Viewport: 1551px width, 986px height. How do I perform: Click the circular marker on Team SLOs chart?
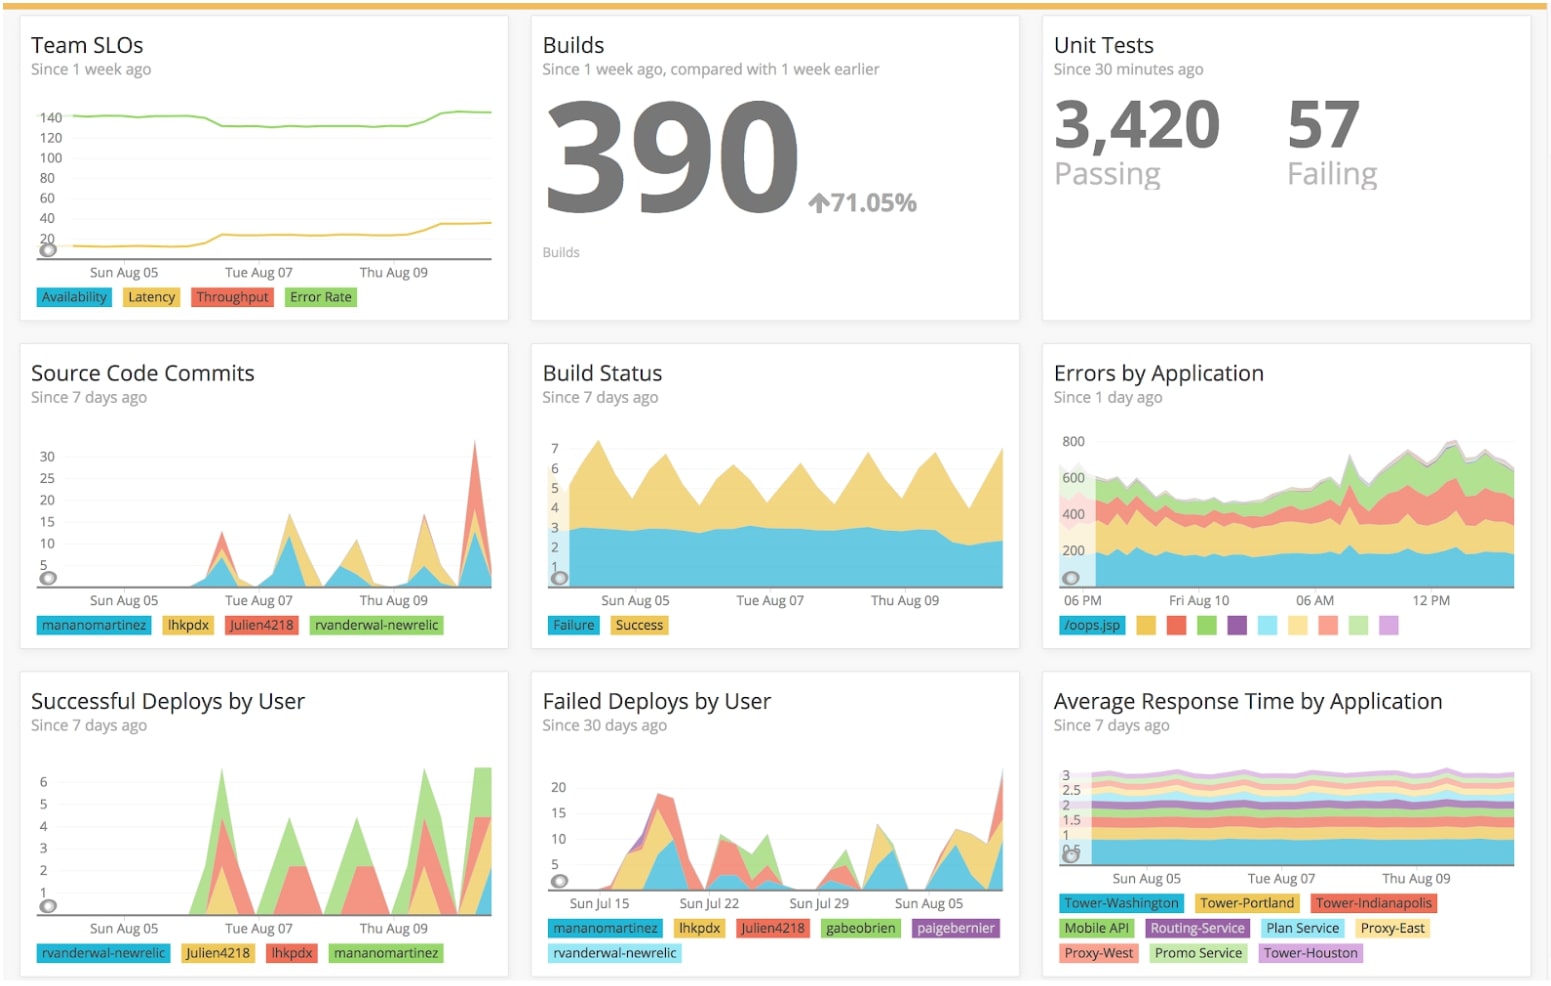click(x=48, y=249)
